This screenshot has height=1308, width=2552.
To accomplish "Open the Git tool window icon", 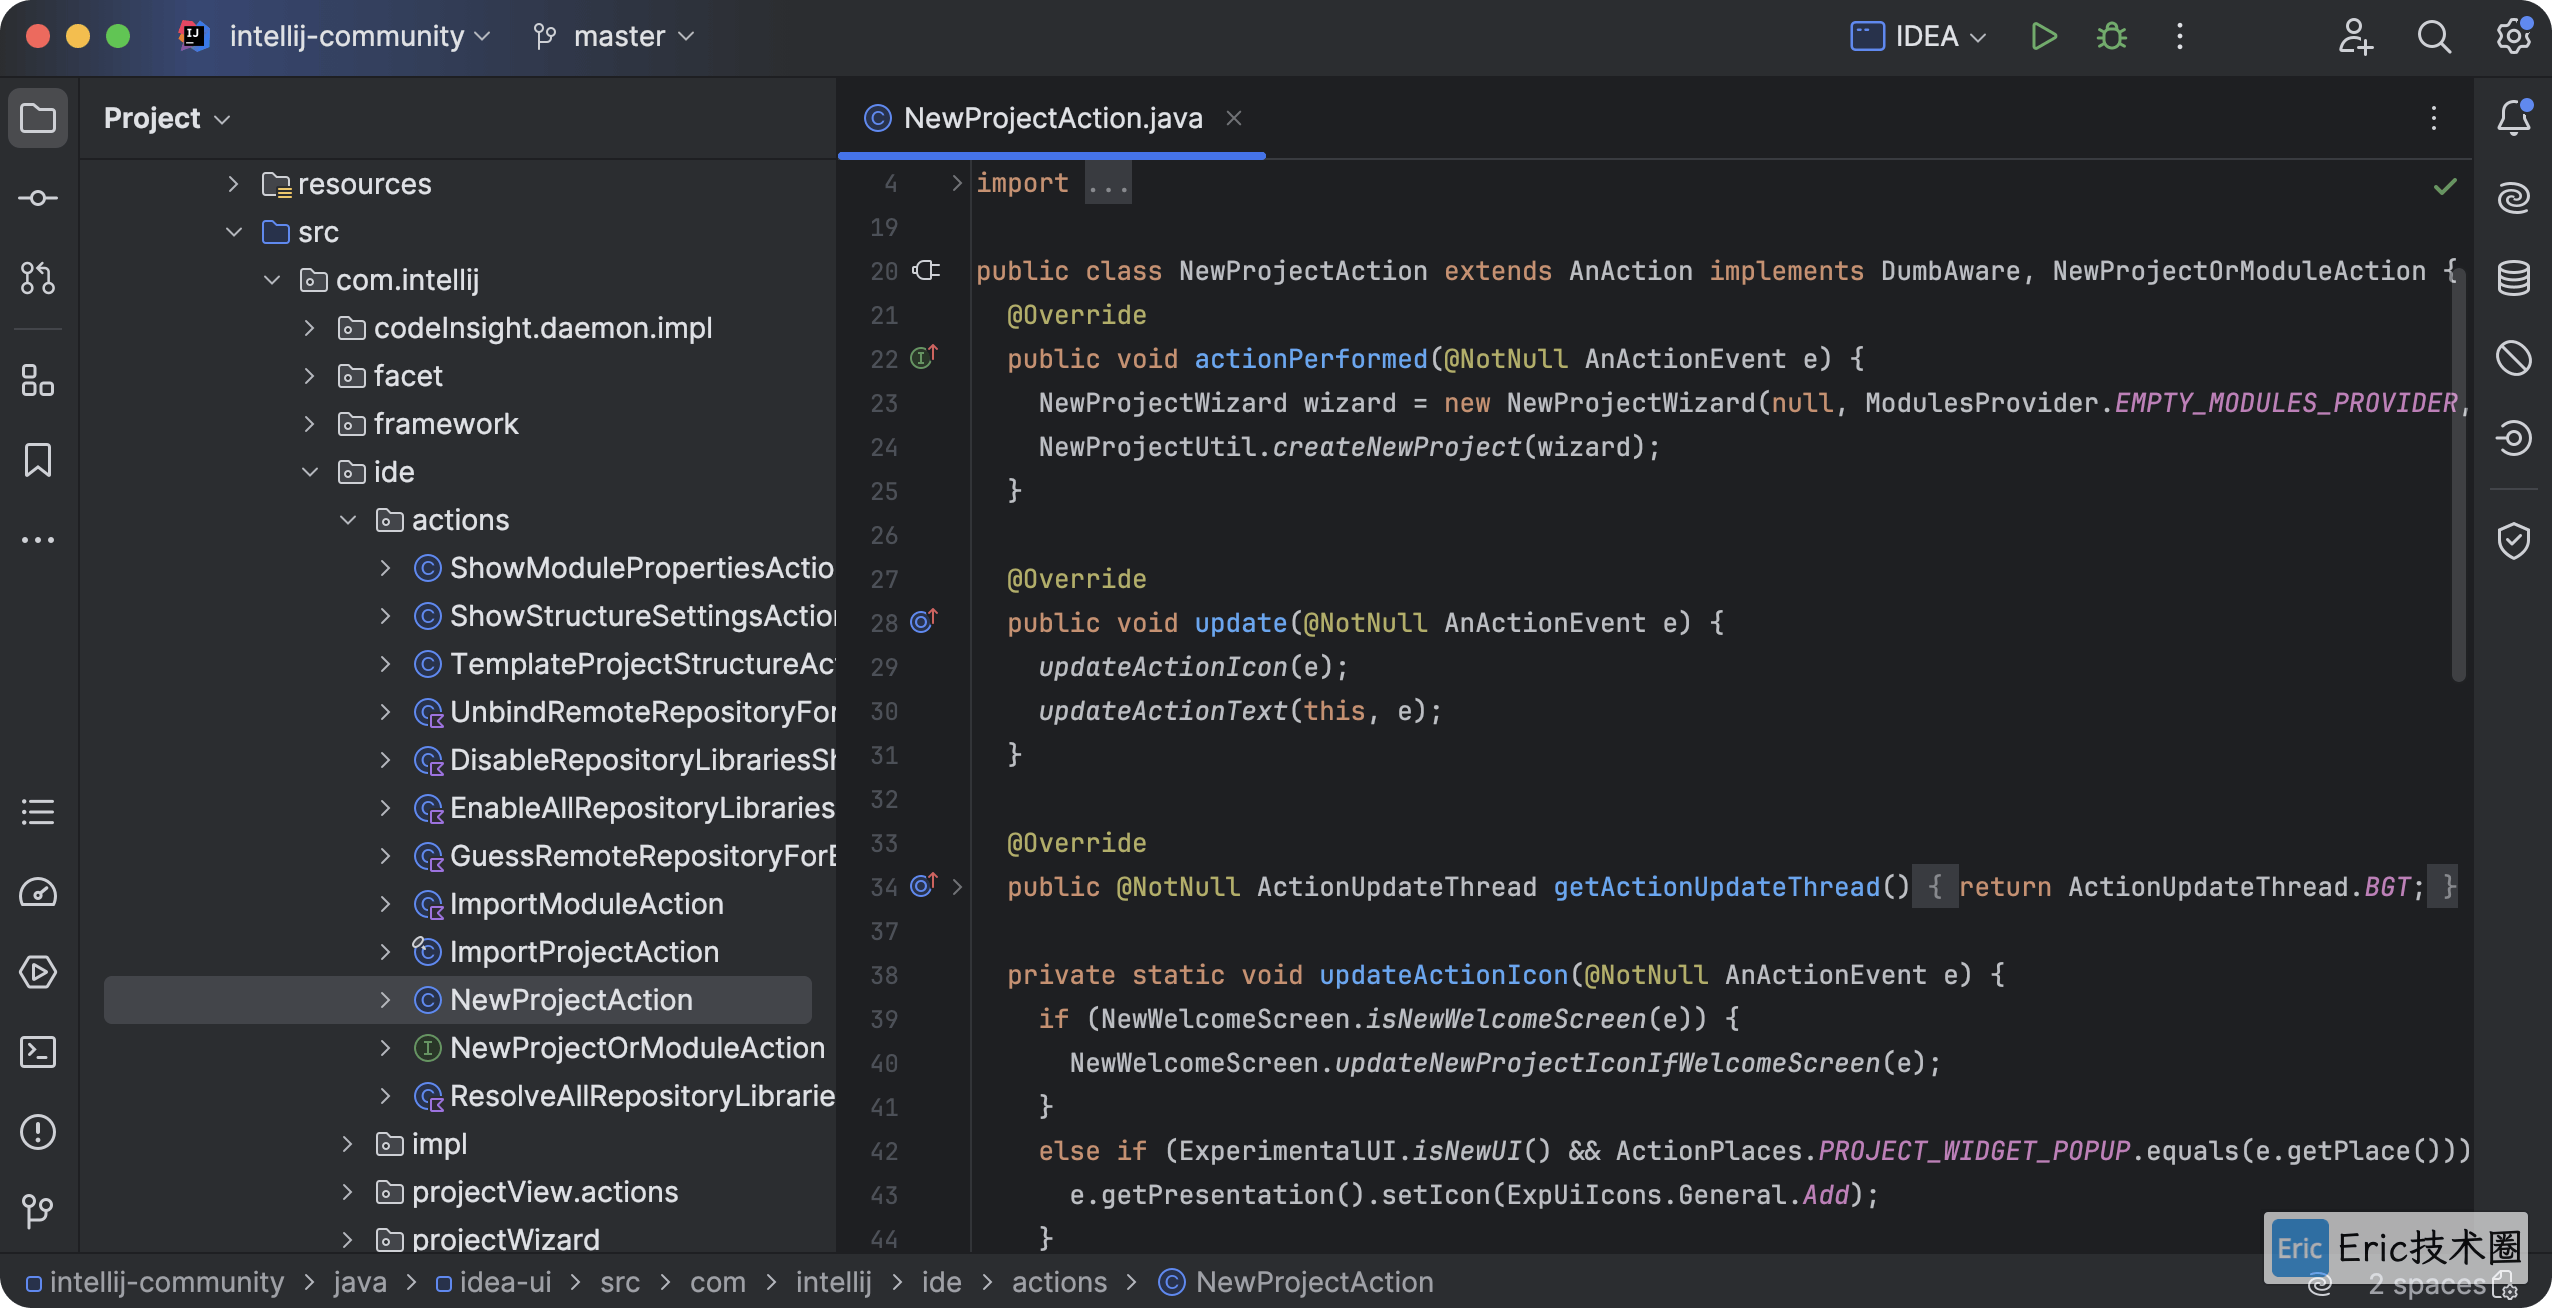I will click(x=38, y=1211).
